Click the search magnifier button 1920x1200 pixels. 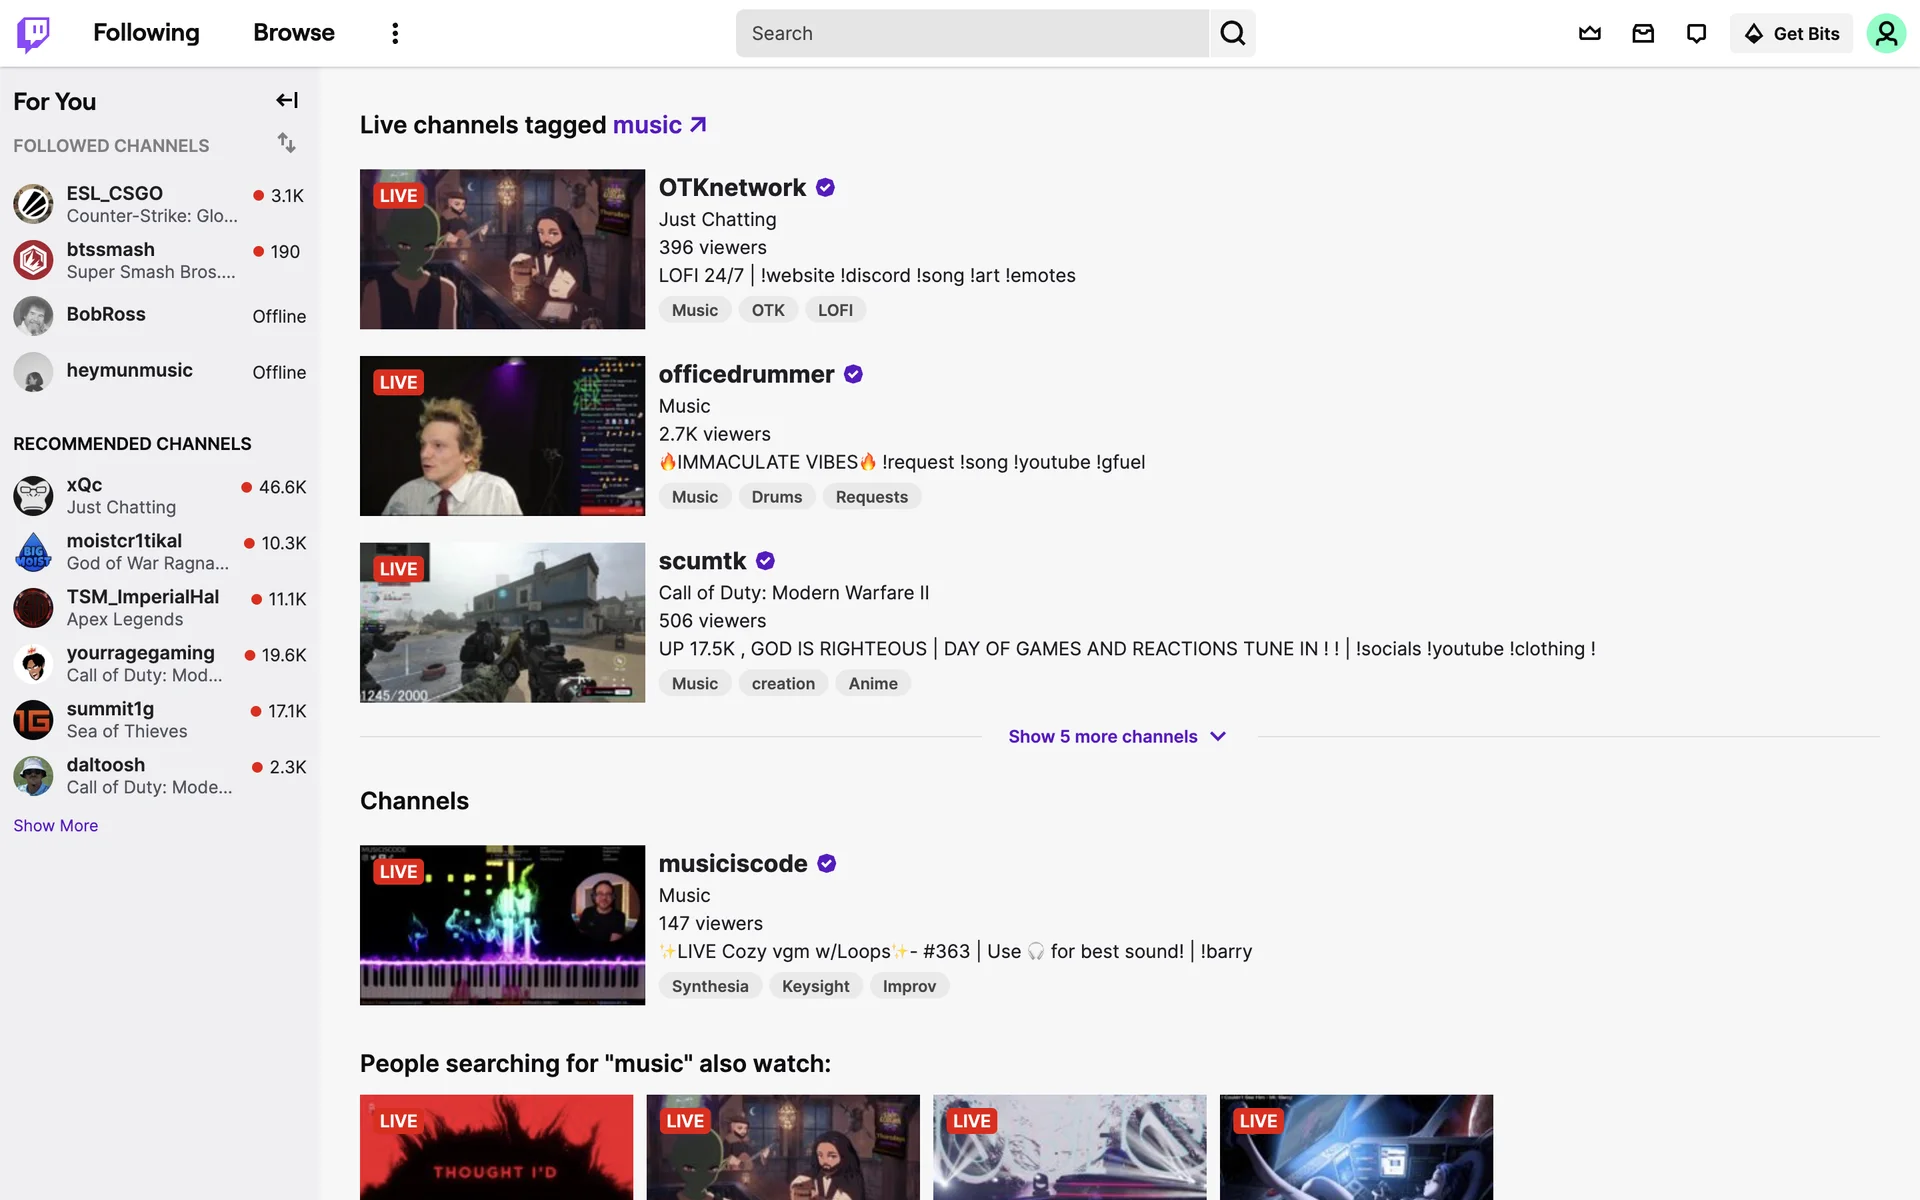[x=1232, y=33]
